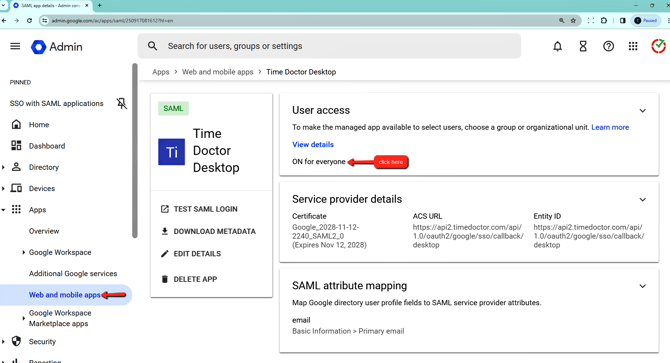This screenshot has height=363, width=670.
Task: Click the sidebar vertical scrollbar
Action: tap(135, 150)
